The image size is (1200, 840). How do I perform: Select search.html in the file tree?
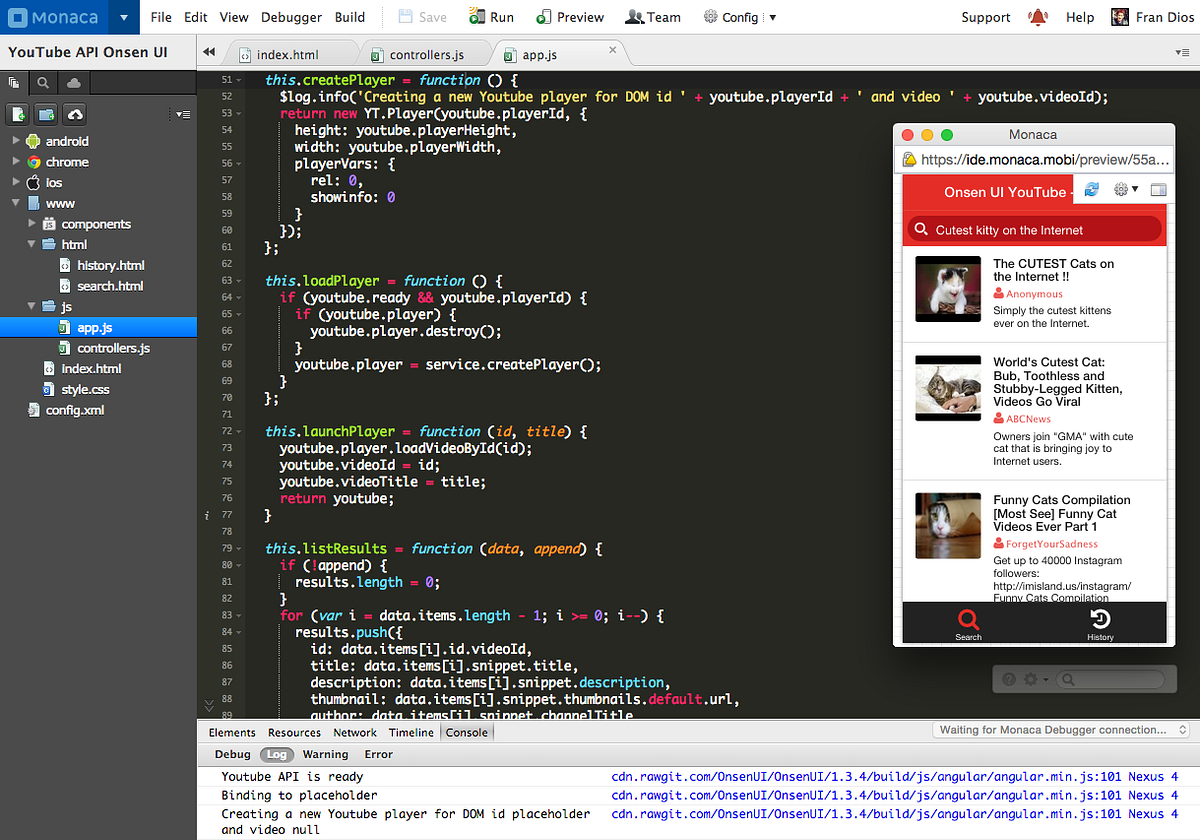click(x=110, y=286)
